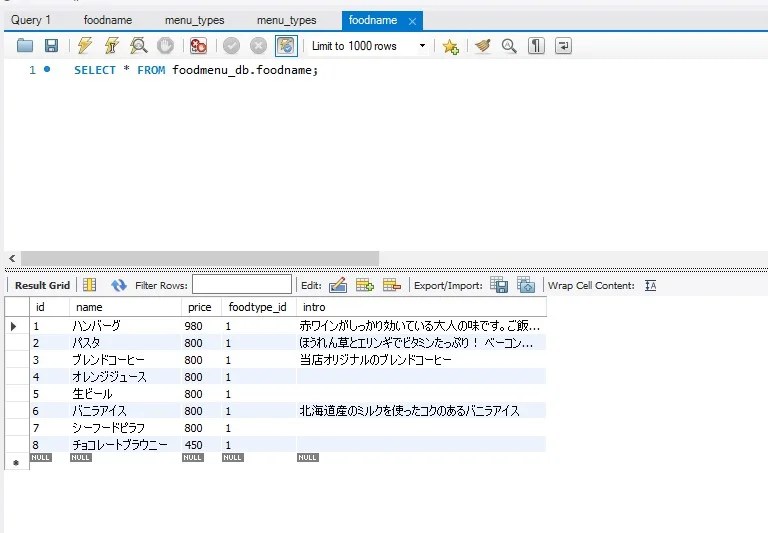Image resolution: width=768 pixels, height=533 pixels.
Task: Click the horizontal scrollbar thumb
Action: click(x=199, y=258)
